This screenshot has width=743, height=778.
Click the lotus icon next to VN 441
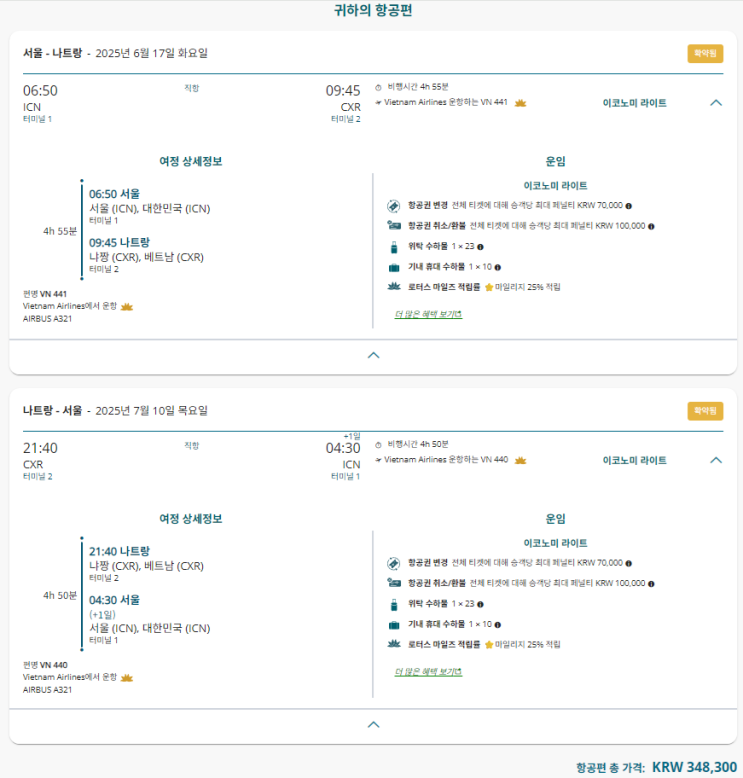pos(520,103)
